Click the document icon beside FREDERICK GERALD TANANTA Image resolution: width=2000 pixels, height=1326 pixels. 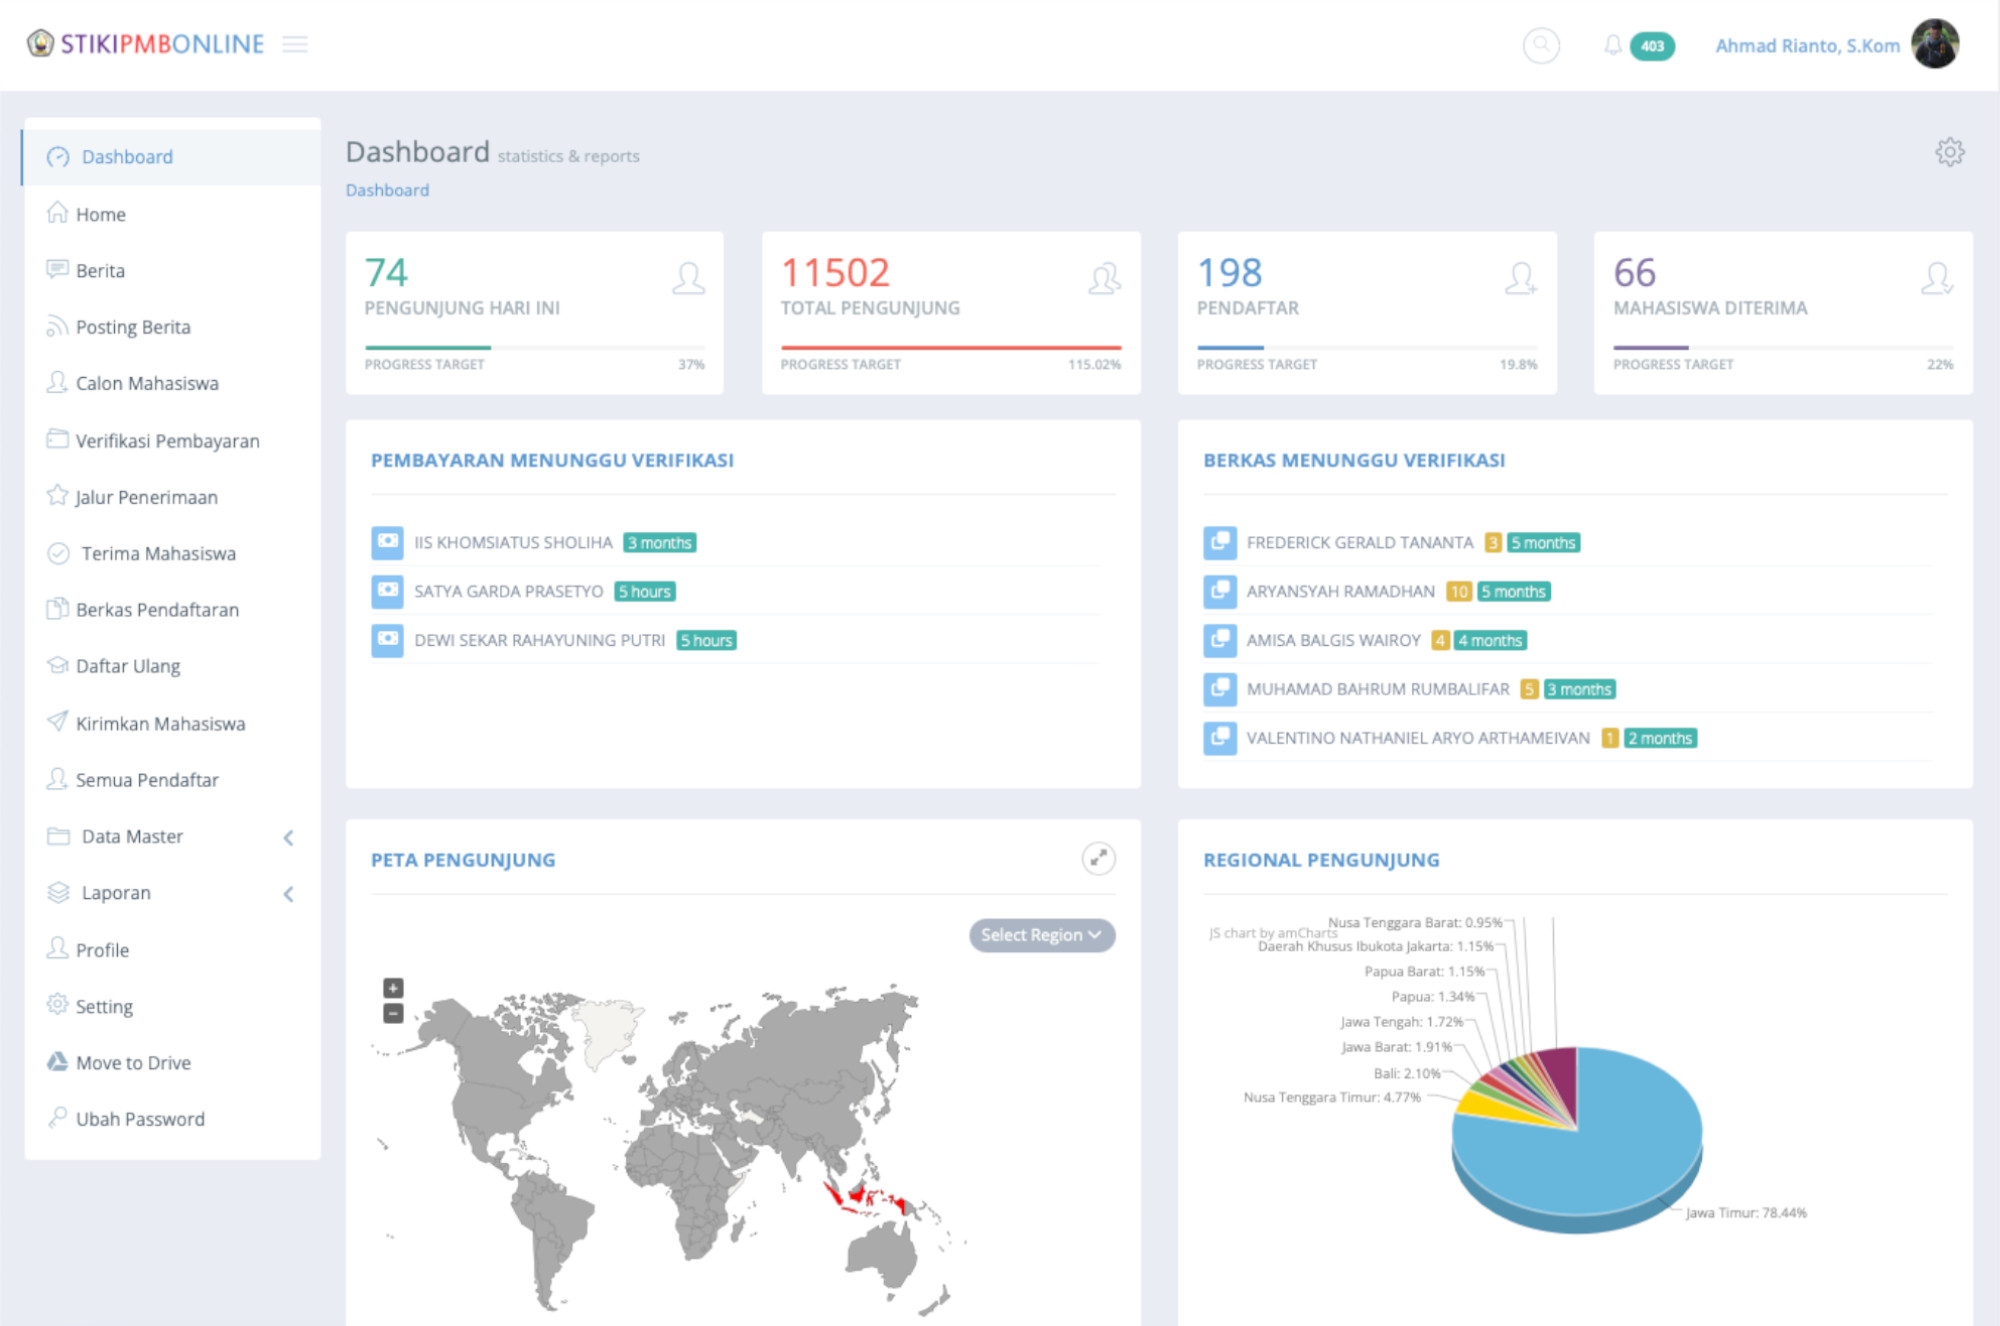pos(1220,543)
